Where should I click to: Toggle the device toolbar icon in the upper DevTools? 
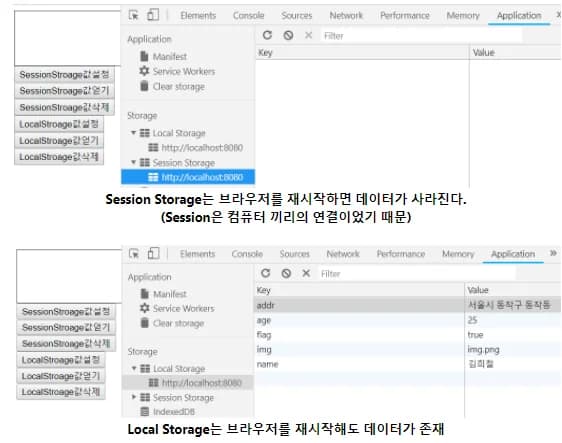coord(153,15)
